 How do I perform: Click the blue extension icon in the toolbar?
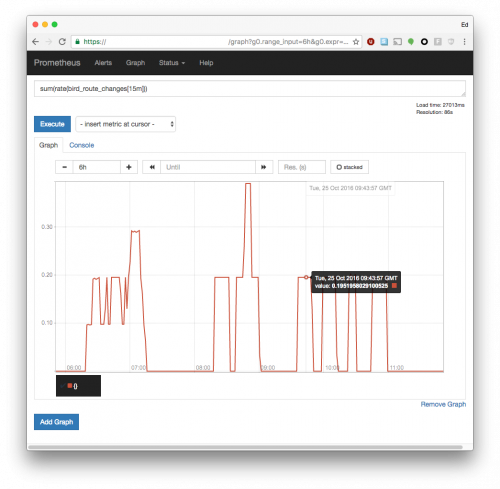click(x=384, y=42)
